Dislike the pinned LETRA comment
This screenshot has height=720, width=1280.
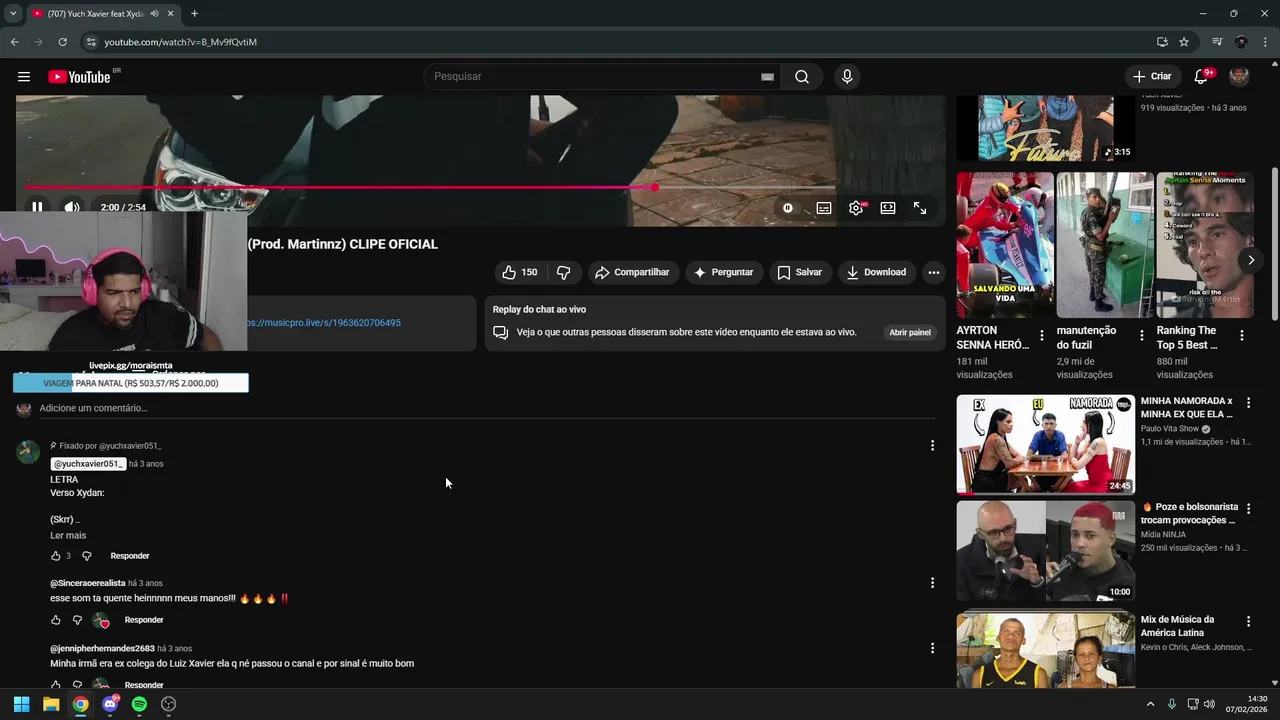(x=86, y=556)
